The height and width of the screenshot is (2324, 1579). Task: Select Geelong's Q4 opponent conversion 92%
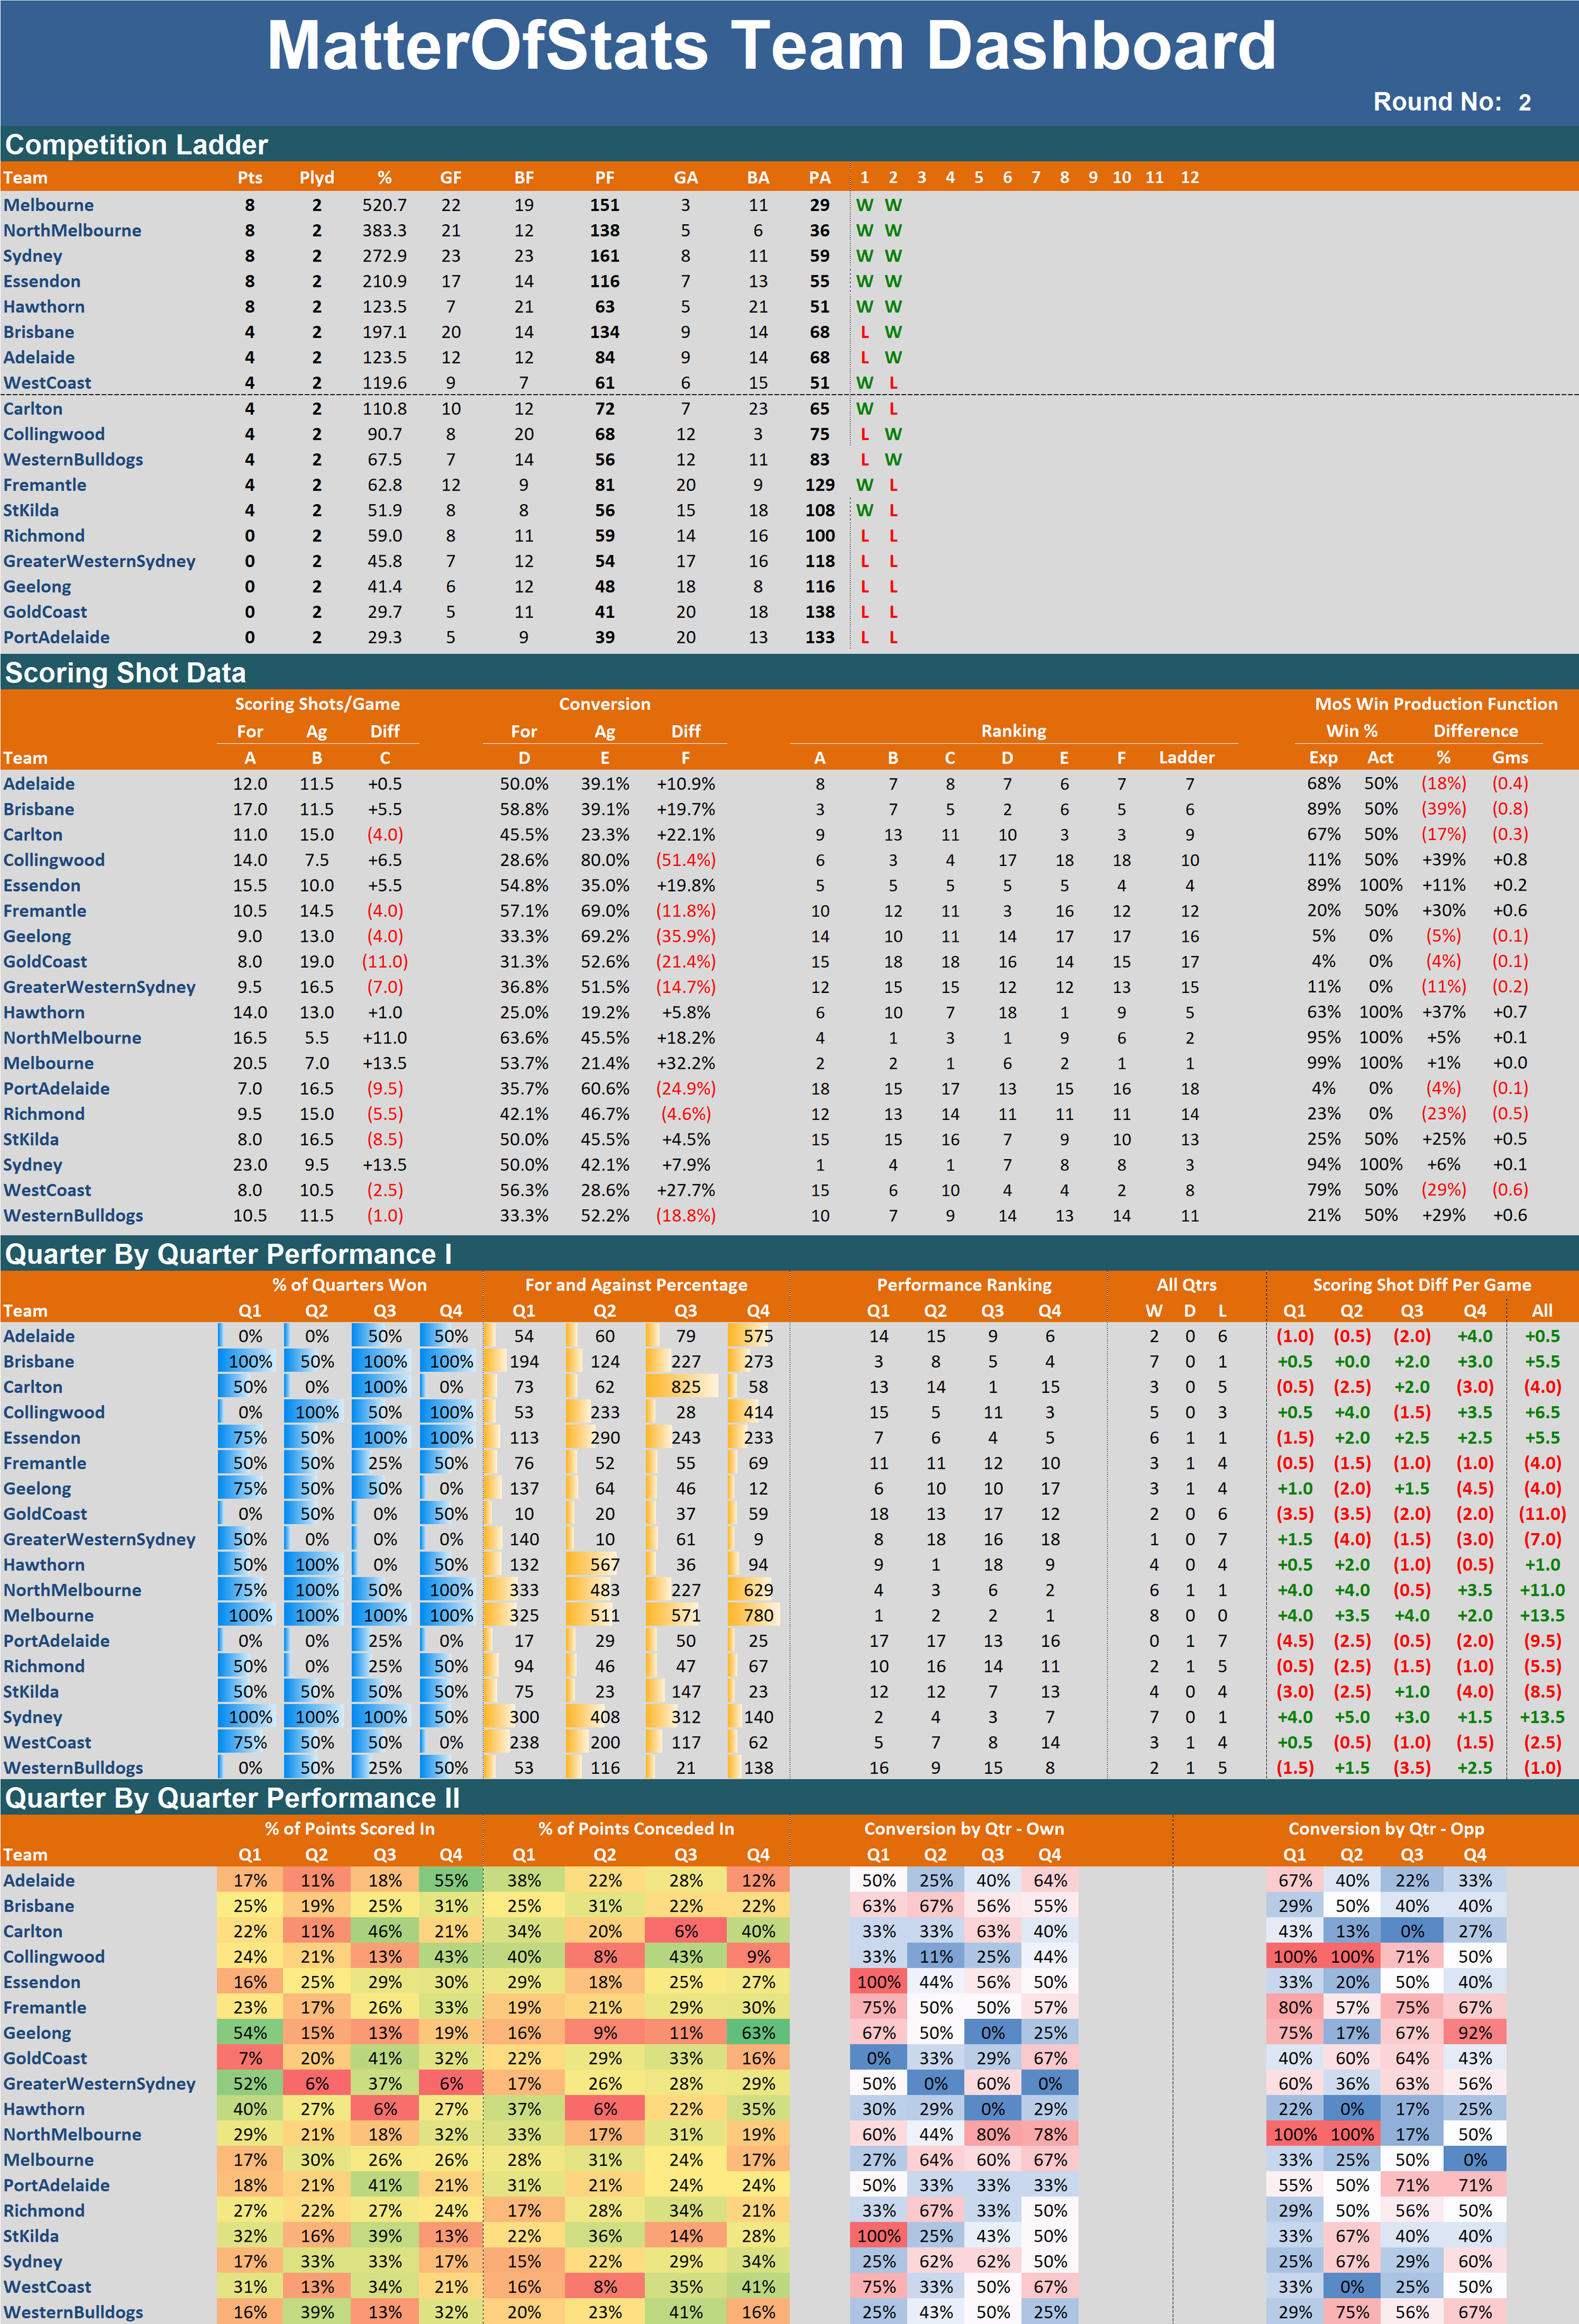(1475, 2033)
